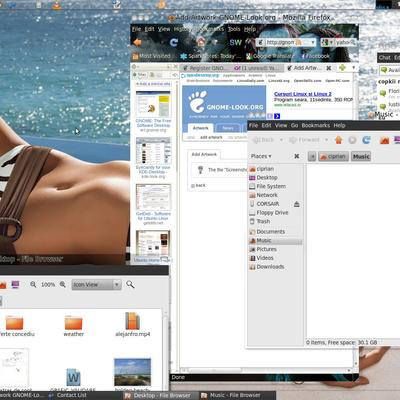400x400 pixels.
Task: Click Back button in Music file browser
Action: [x=263, y=140]
